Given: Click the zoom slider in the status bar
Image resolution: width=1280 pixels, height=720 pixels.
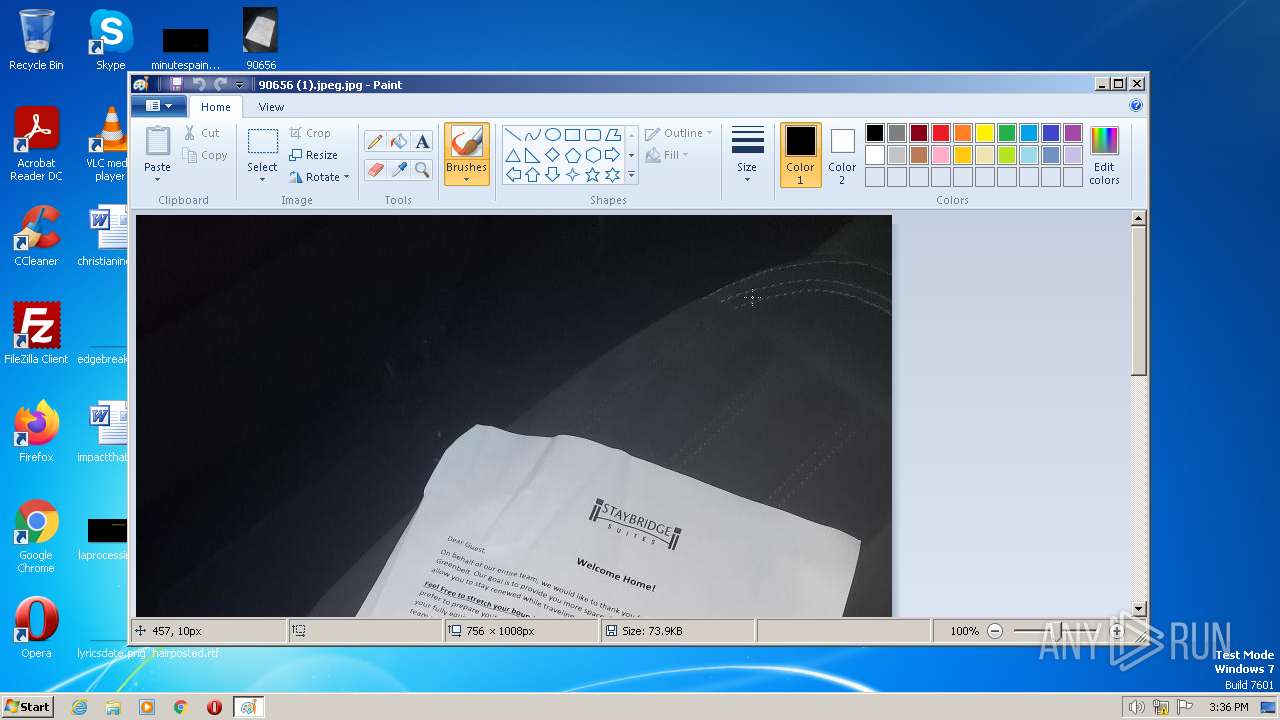Looking at the screenshot, I should (x=1056, y=631).
